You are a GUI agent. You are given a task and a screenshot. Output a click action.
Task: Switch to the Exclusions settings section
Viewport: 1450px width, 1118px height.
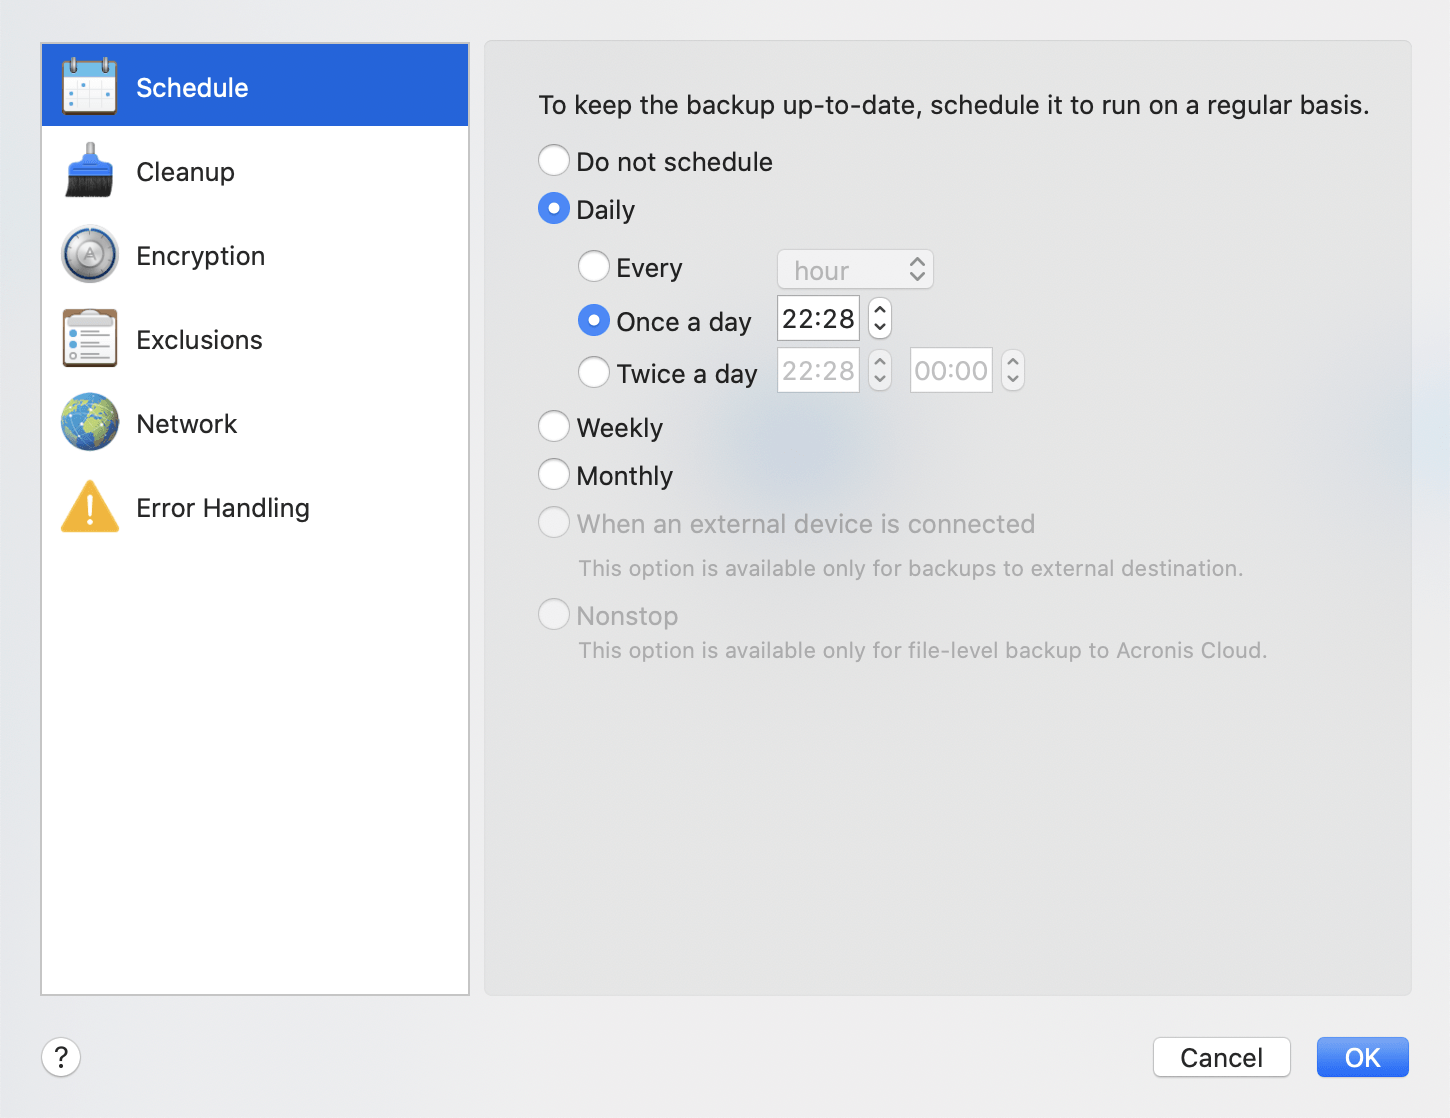(199, 339)
